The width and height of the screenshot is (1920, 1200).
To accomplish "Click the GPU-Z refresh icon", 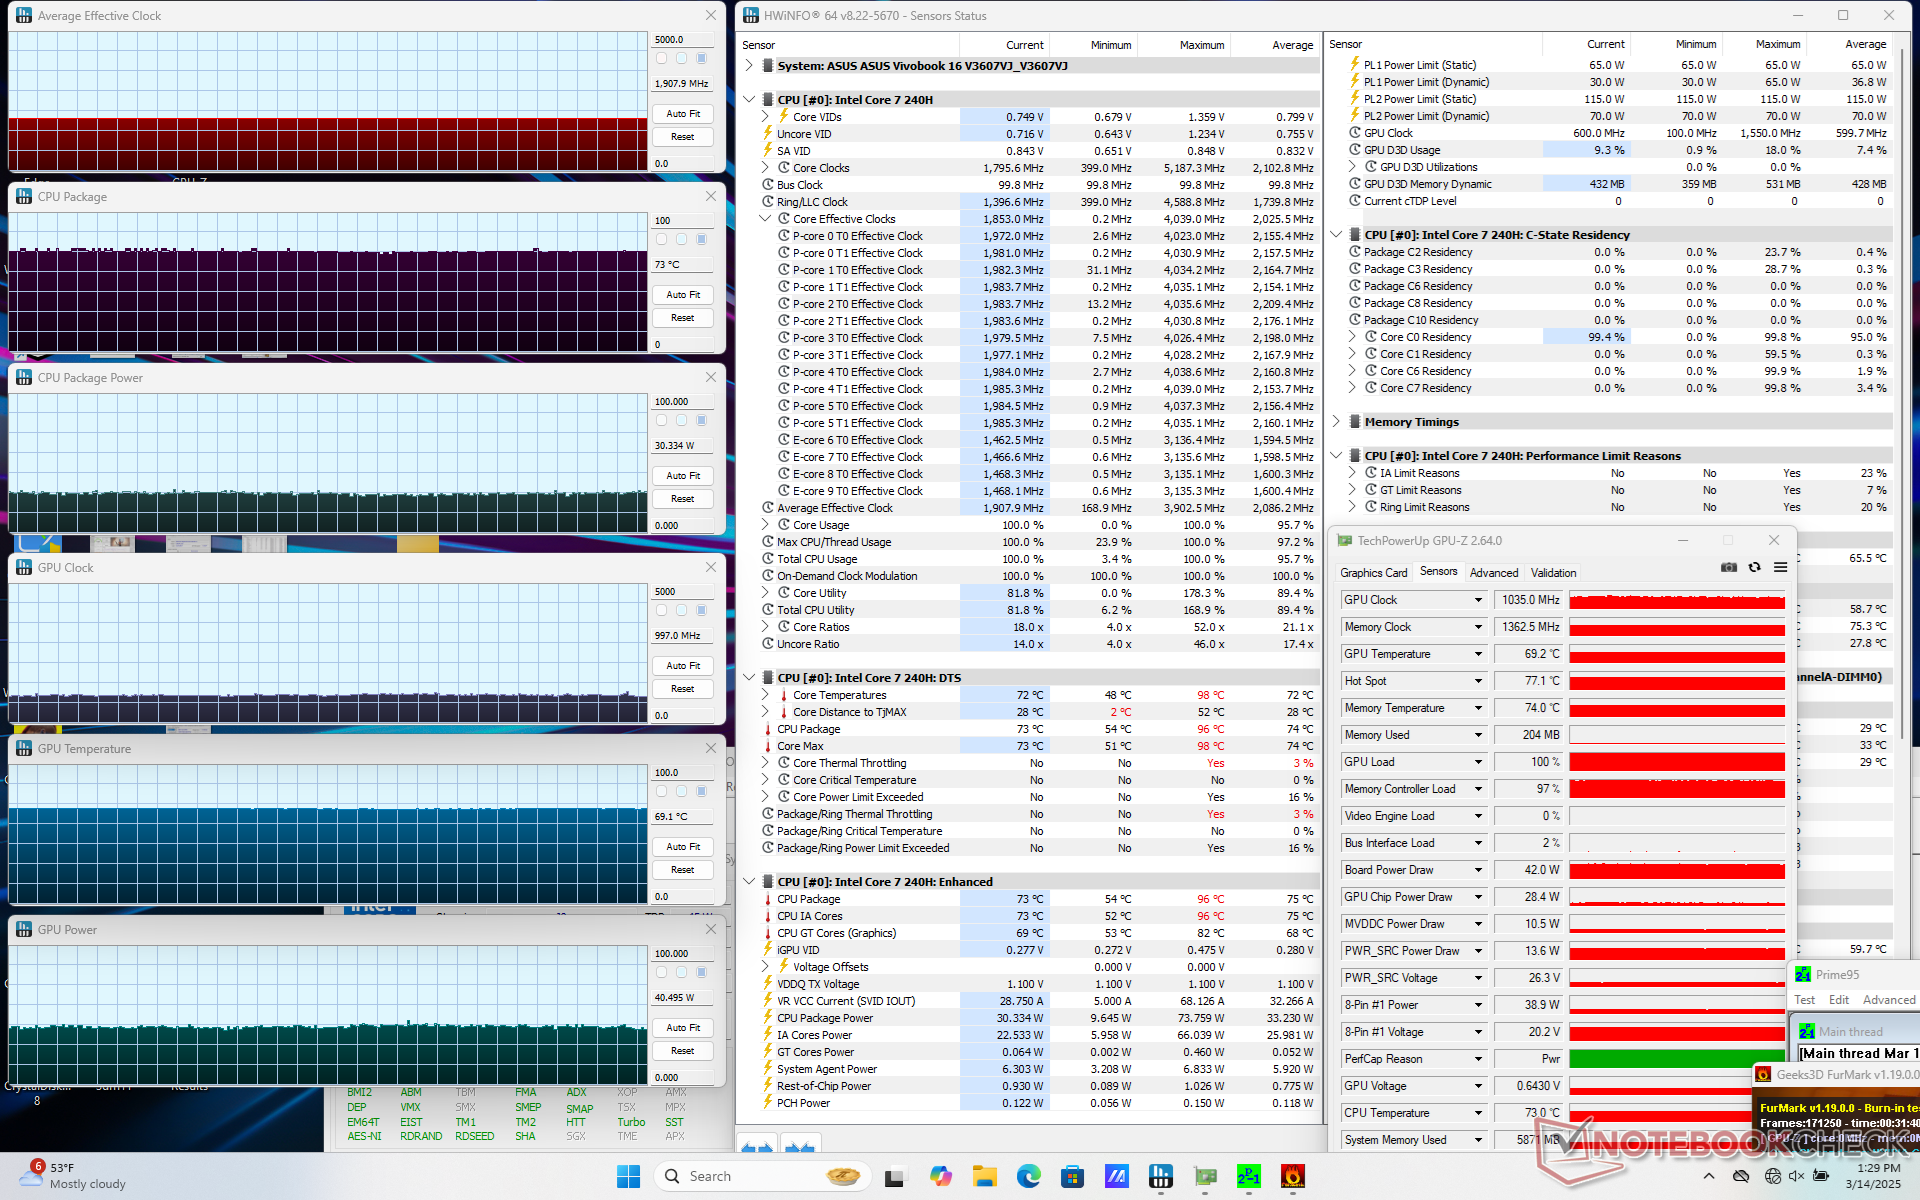I will [x=1754, y=568].
